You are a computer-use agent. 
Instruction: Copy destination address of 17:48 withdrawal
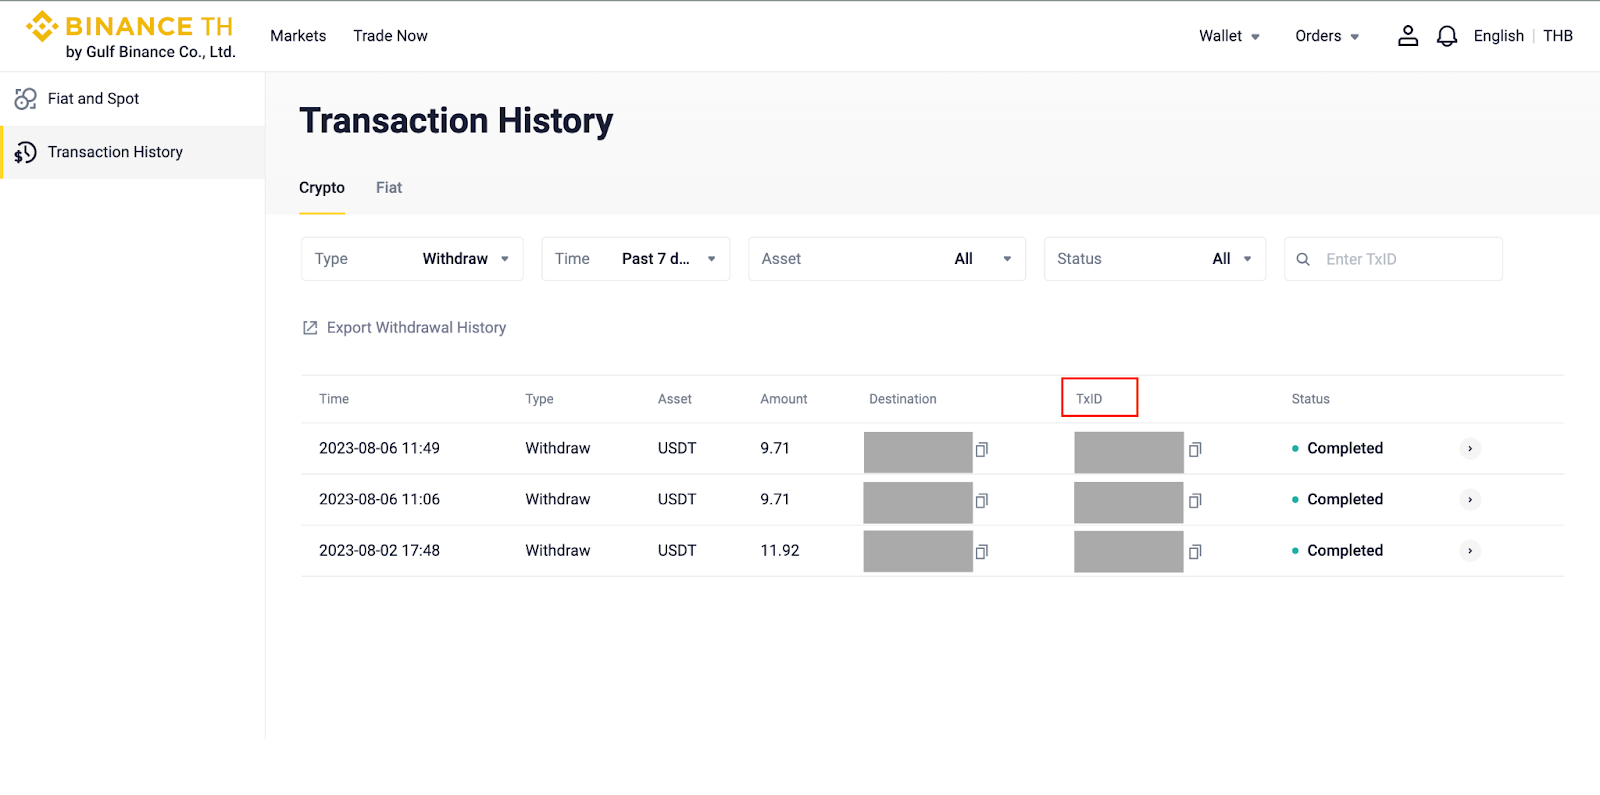[x=982, y=551]
